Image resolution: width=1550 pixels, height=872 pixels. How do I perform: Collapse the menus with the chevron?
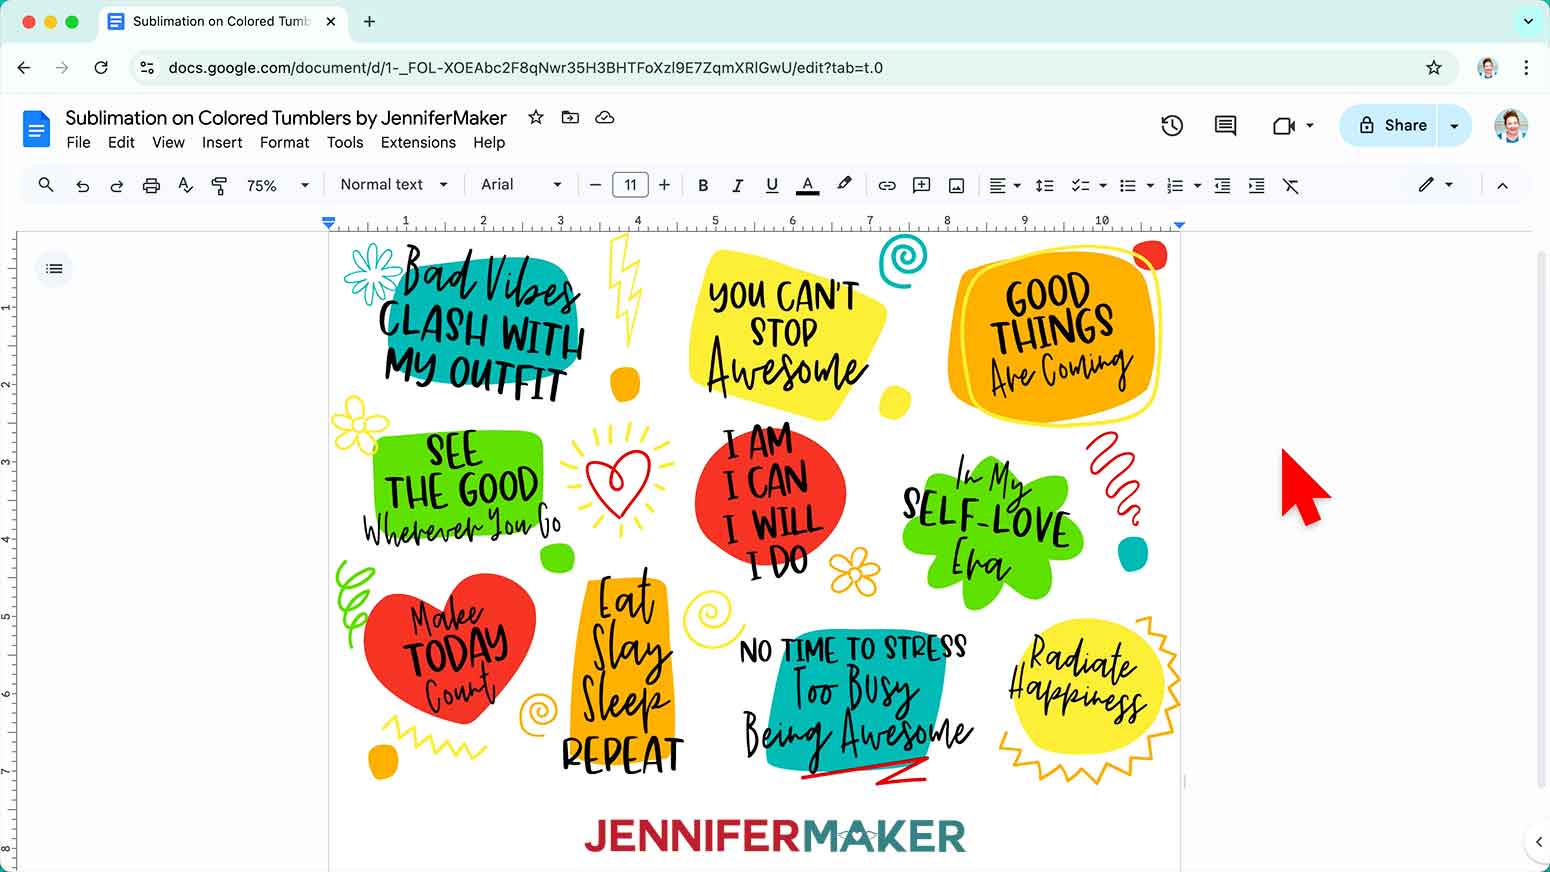point(1502,185)
